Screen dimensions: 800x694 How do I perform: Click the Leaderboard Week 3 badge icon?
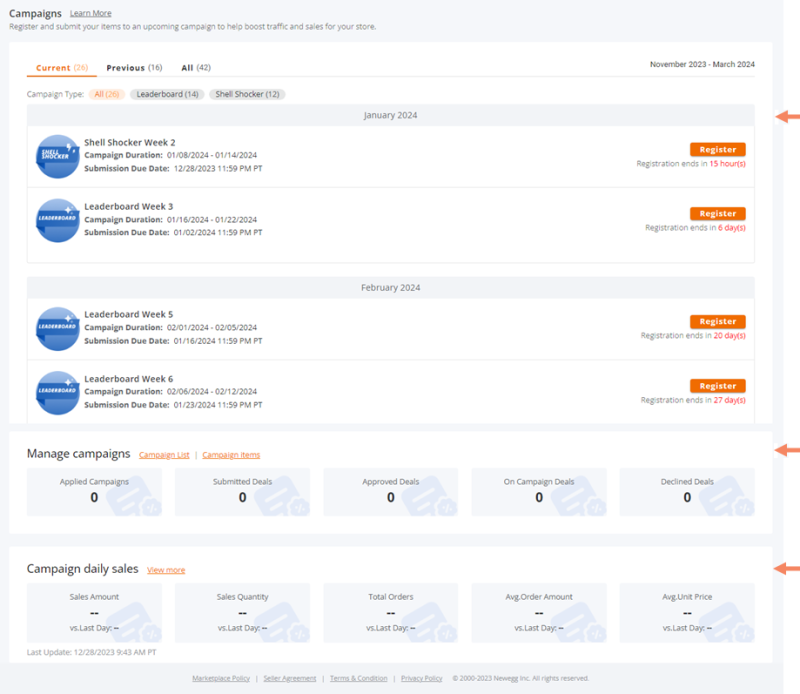[57, 221]
